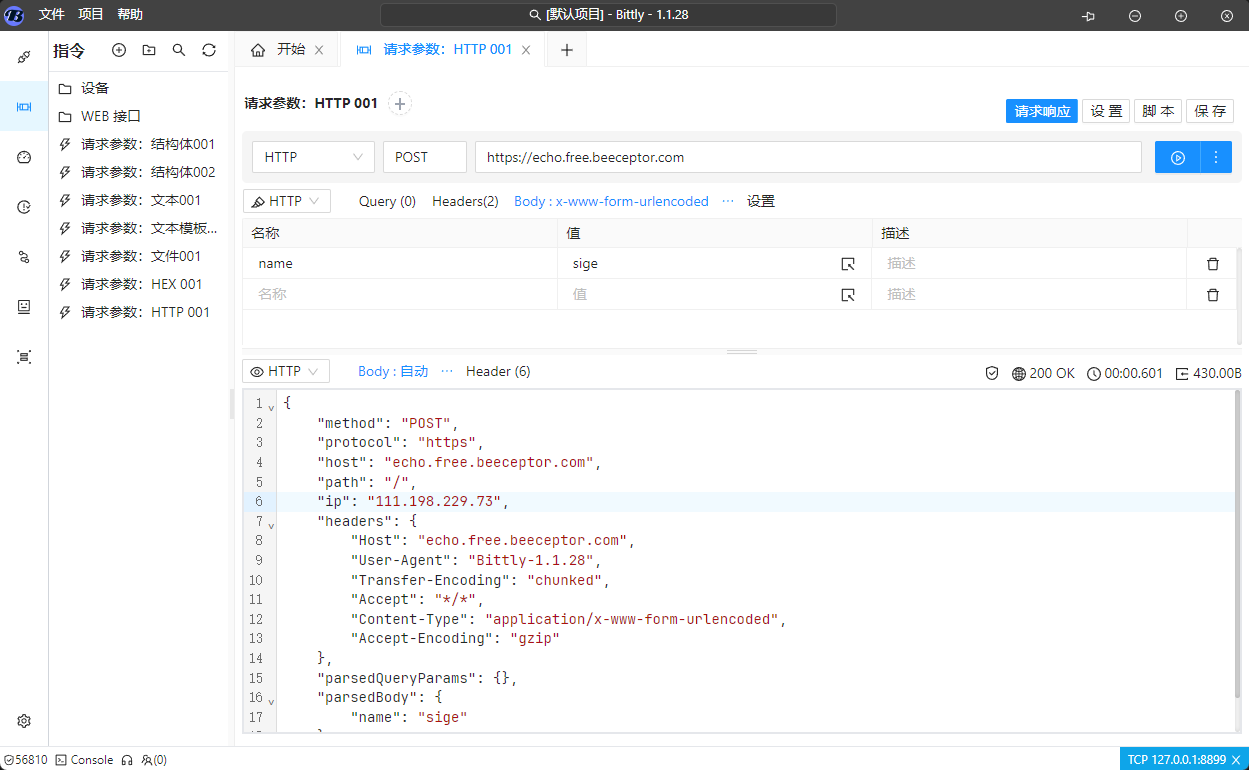Click the search icon in command panel
The height and width of the screenshot is (770, 1249).
click(x=179, y=50)
